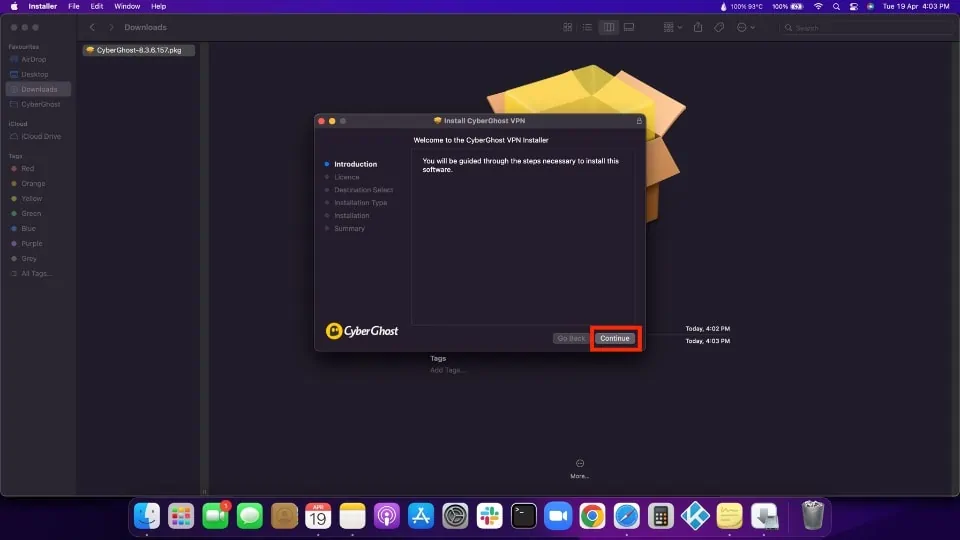The height and width of the screenshot is (540, 960).
Task: Switch Finder to gallery view
Action: pyautogui.click(x=629, y=28)
